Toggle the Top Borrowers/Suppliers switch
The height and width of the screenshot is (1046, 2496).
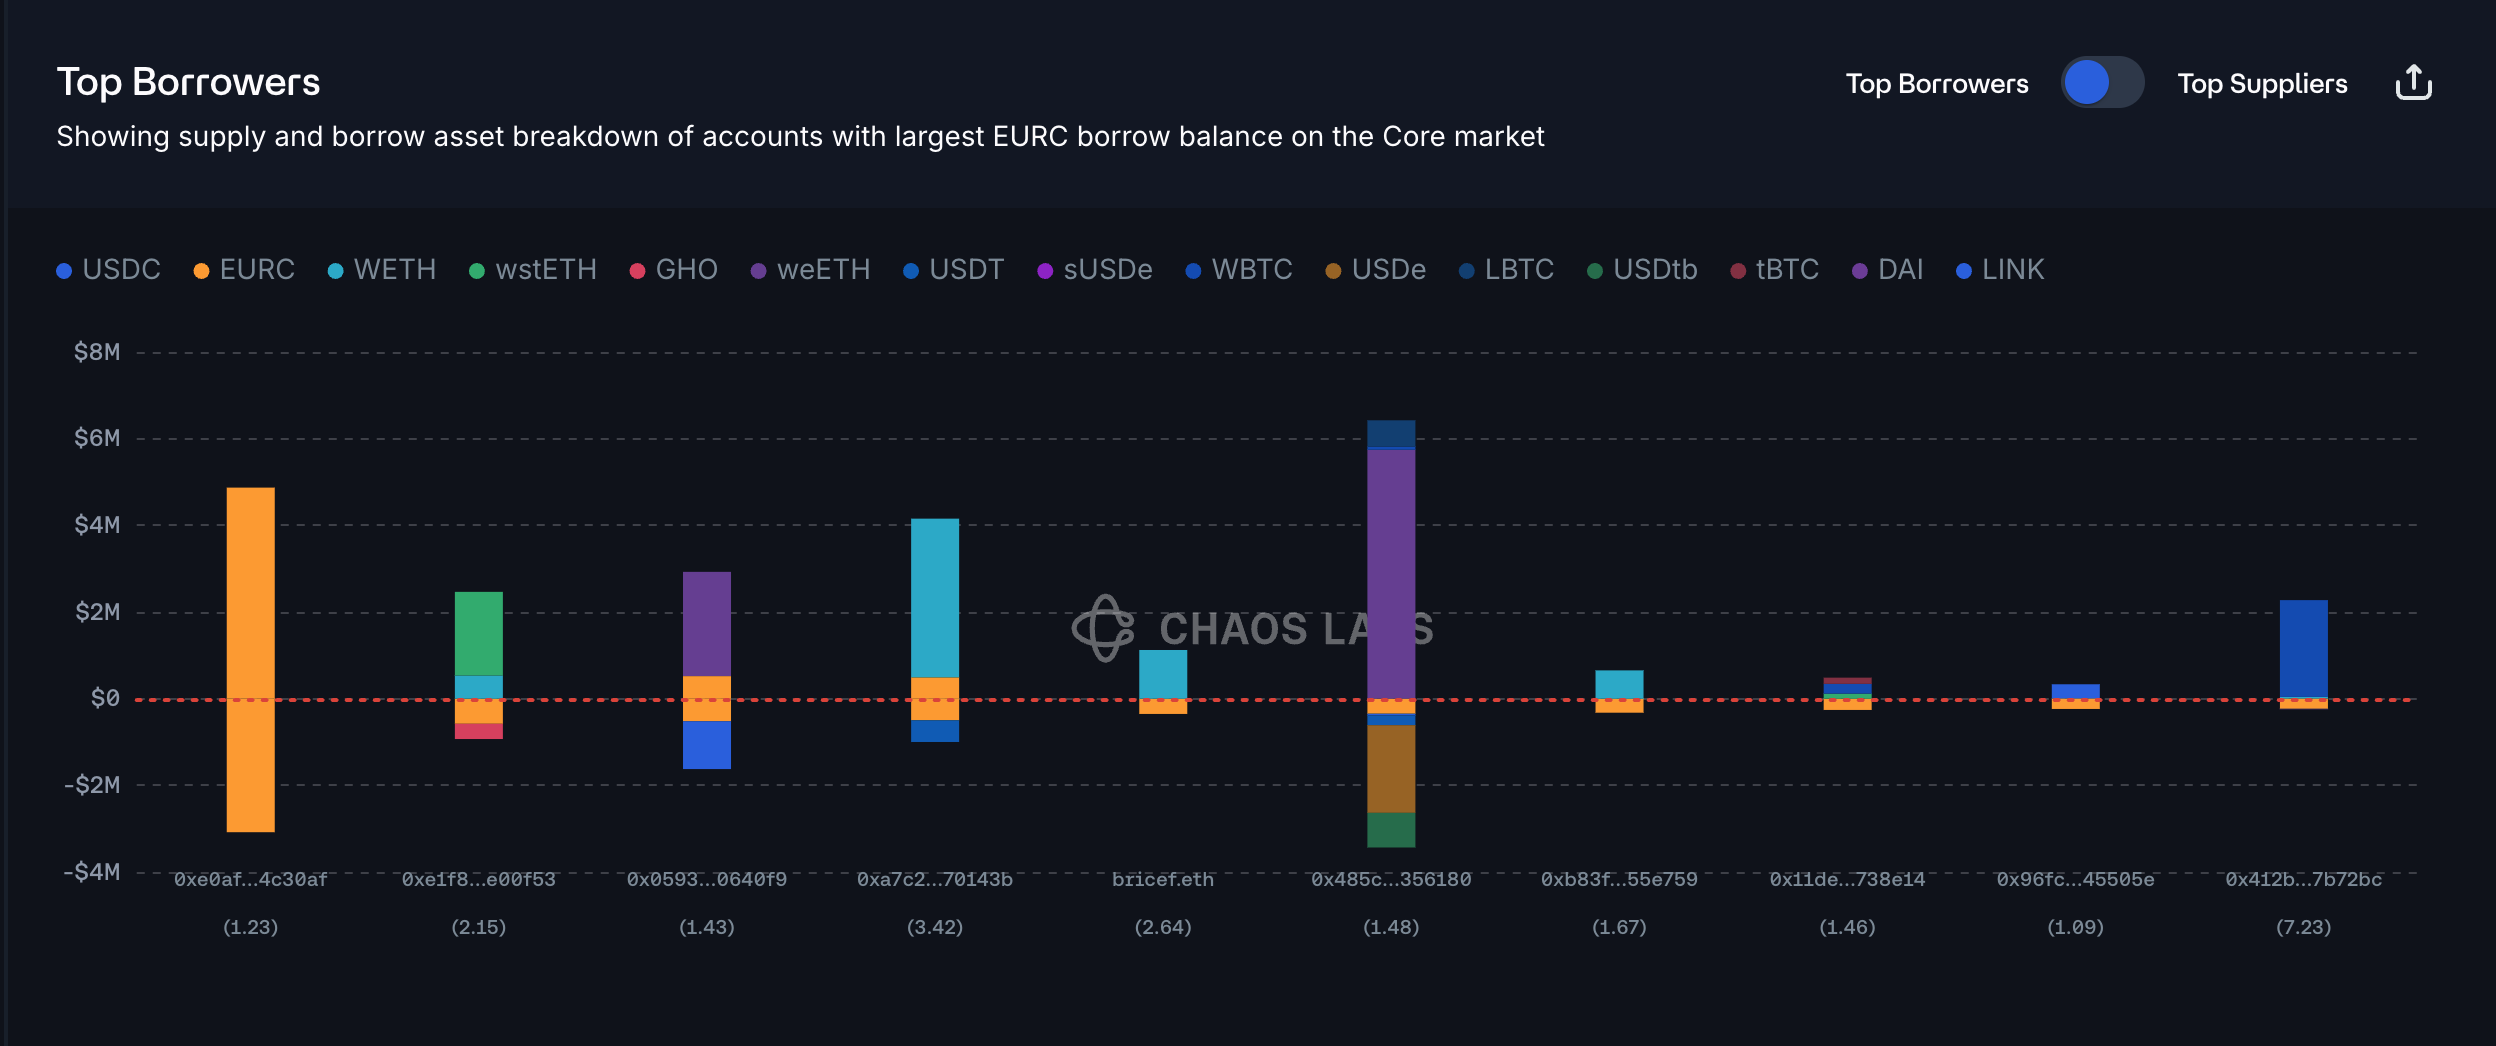[2102, 83]
